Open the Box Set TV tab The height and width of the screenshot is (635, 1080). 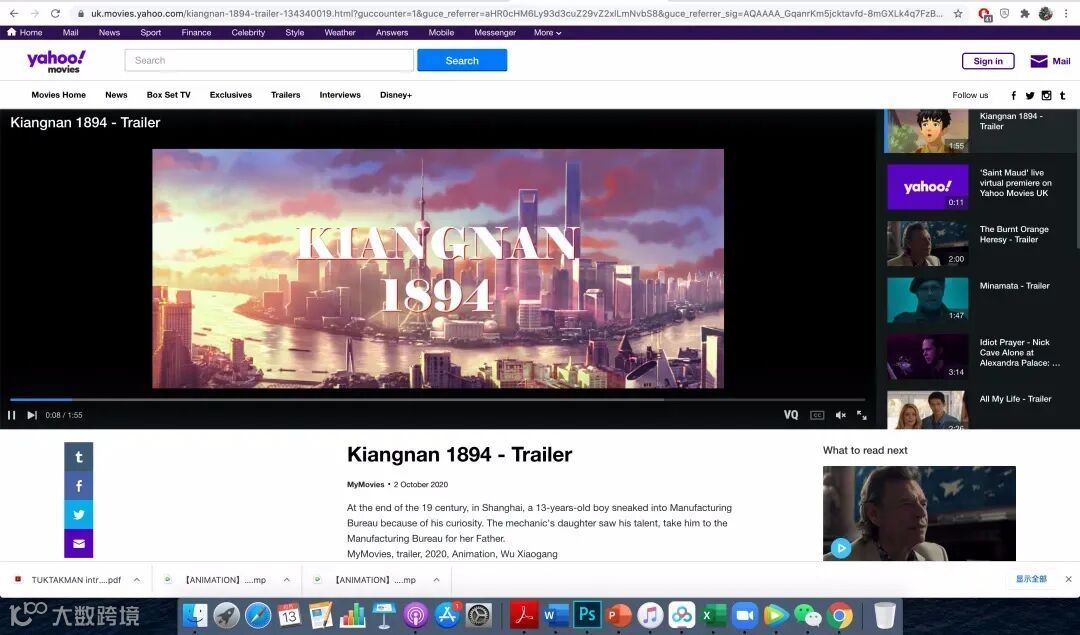pyautogui.click(x=168, y=95)
